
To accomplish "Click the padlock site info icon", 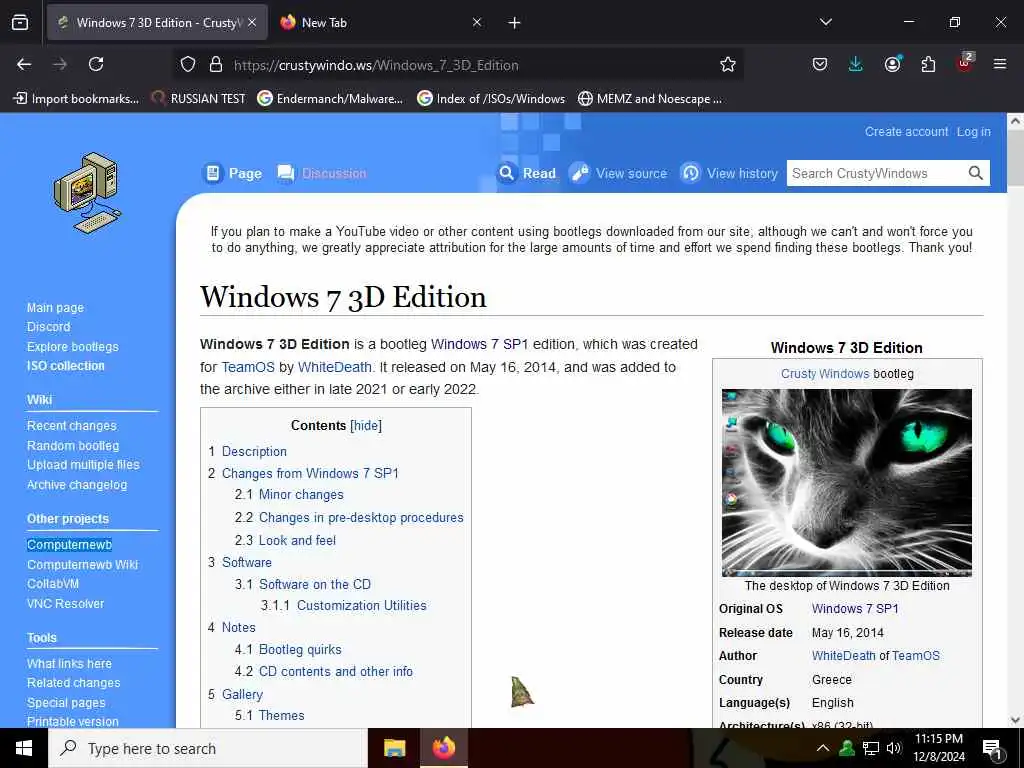I will (x=216, y=65).
